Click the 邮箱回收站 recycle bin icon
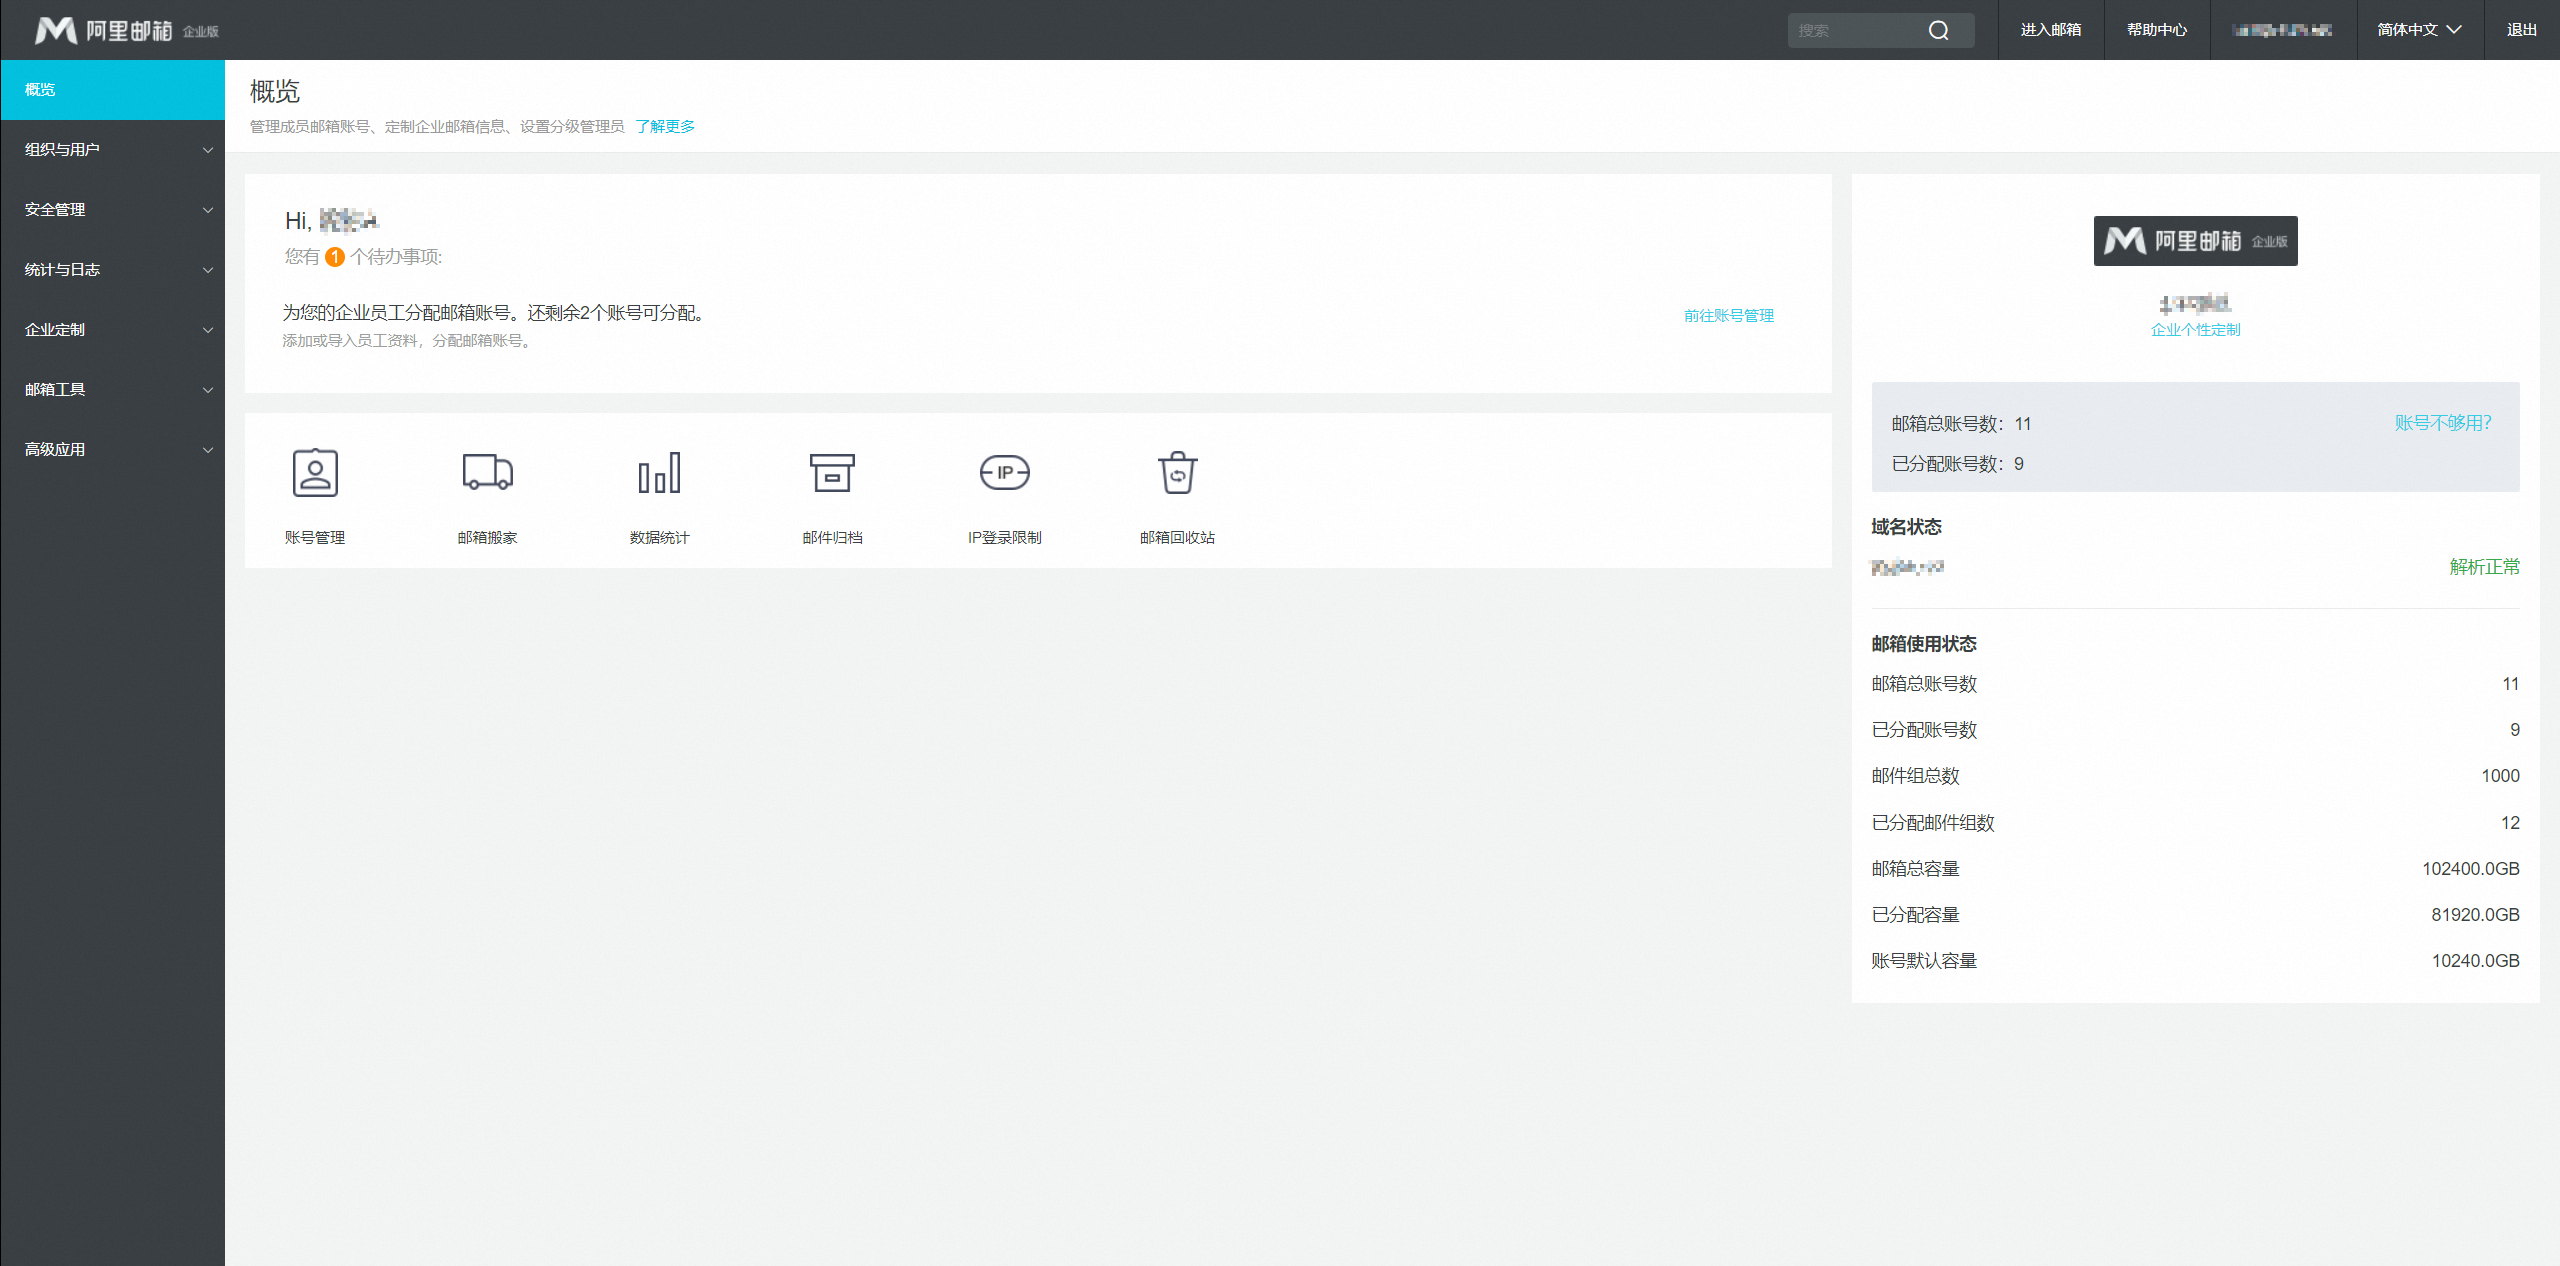 coord(1177,473)
